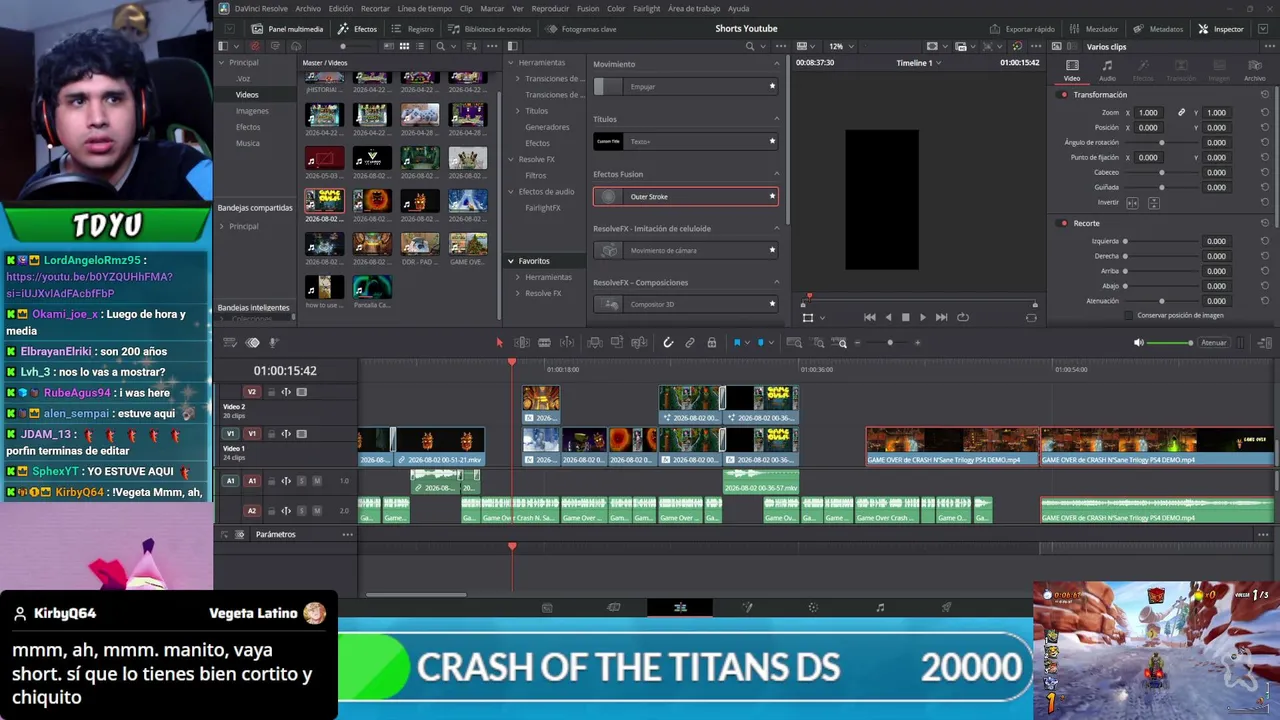Screen dimensions: 1280x720
Task: Open the timeline view options icon
Action: click(x=230, y=343)
